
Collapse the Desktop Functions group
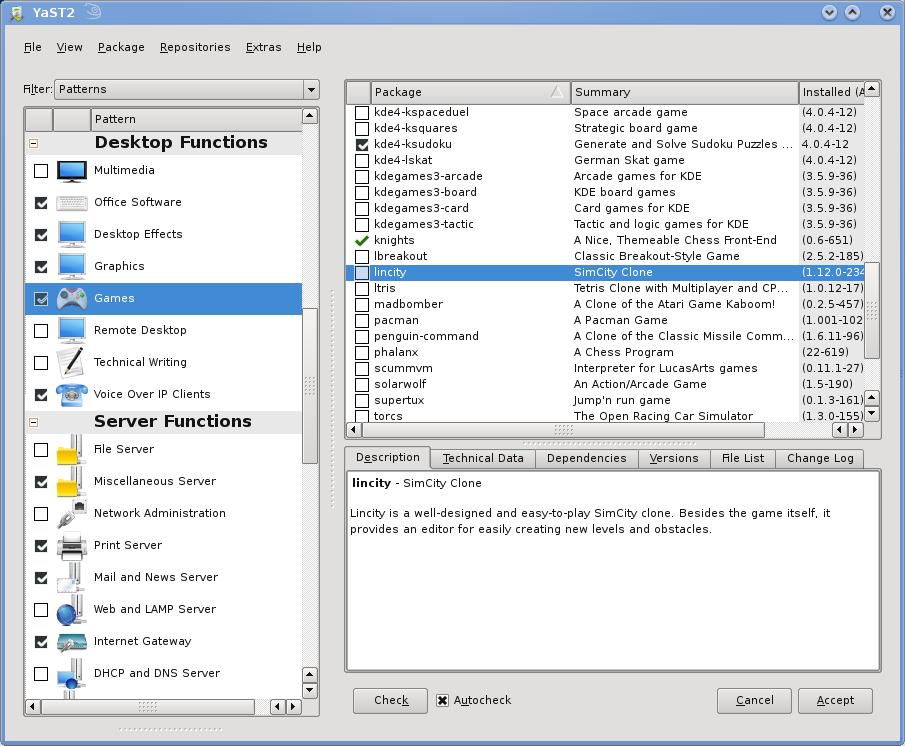[33, 143]
